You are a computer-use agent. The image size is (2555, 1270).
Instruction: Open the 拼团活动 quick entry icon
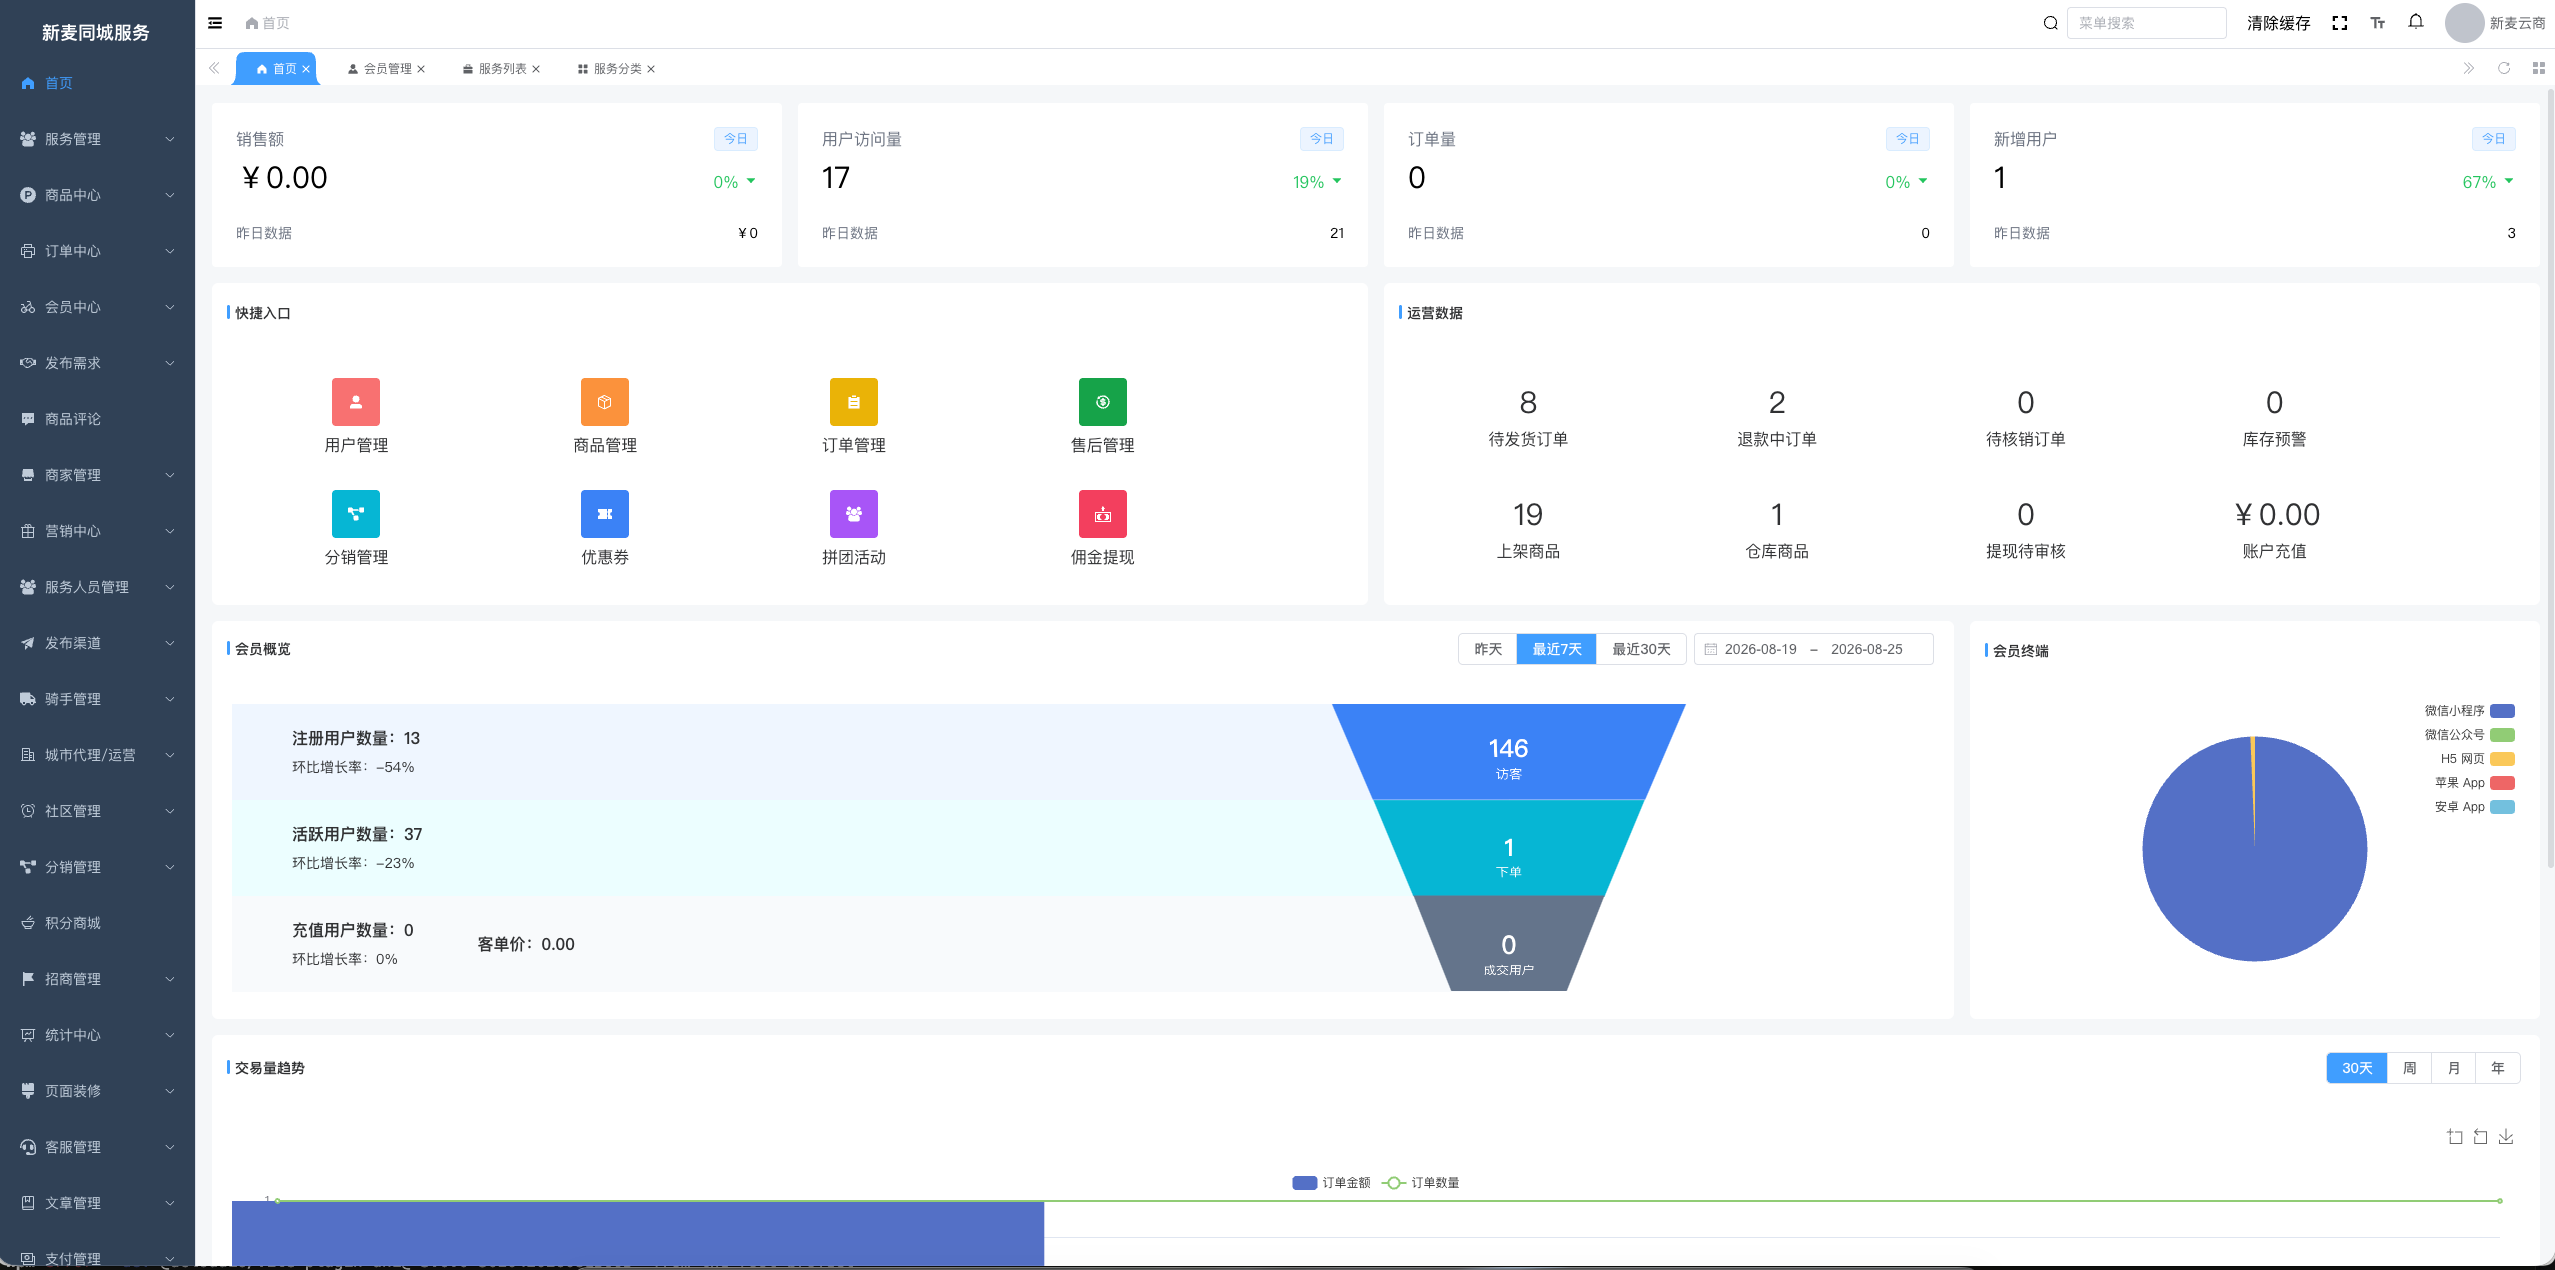(854, 514)
